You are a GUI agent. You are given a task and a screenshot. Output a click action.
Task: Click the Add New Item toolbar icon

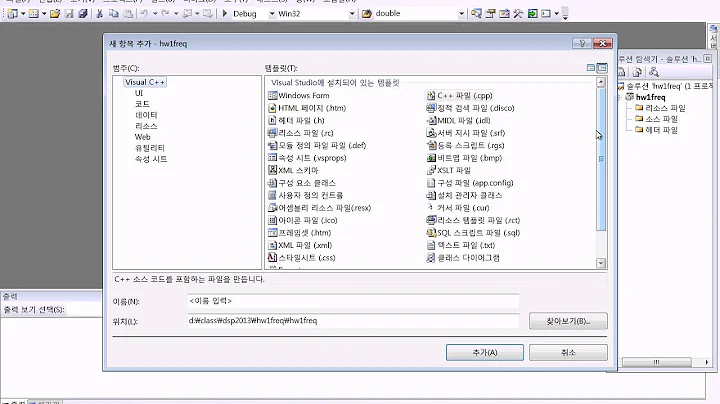point(34,14)
